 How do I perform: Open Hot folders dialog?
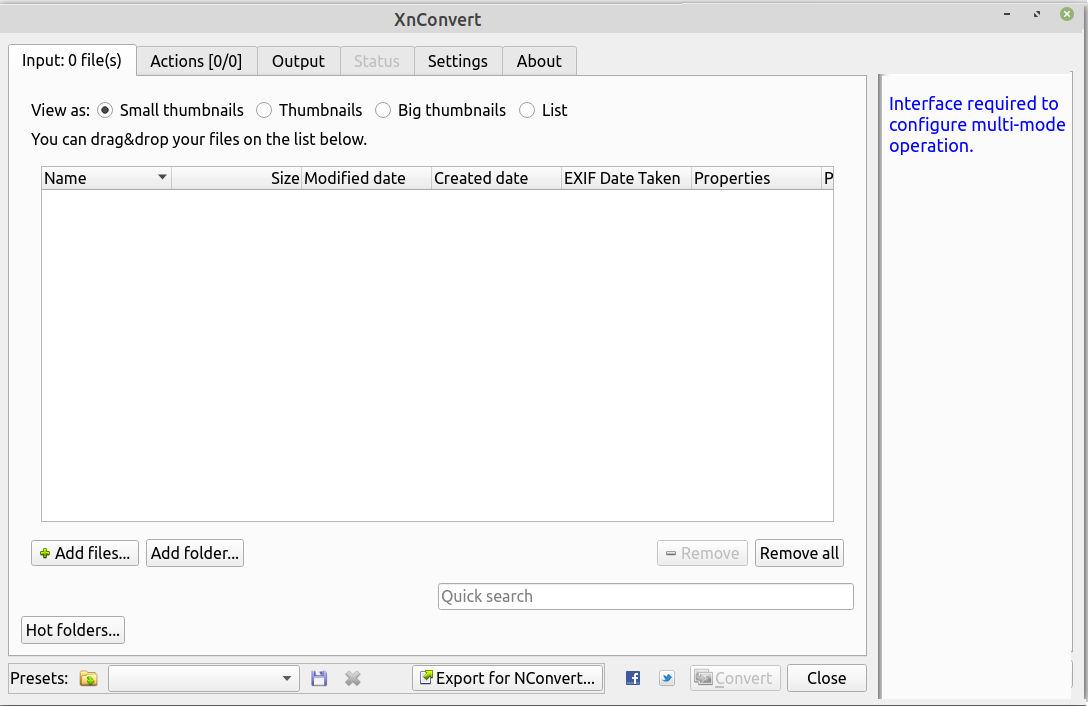[73, 630]
